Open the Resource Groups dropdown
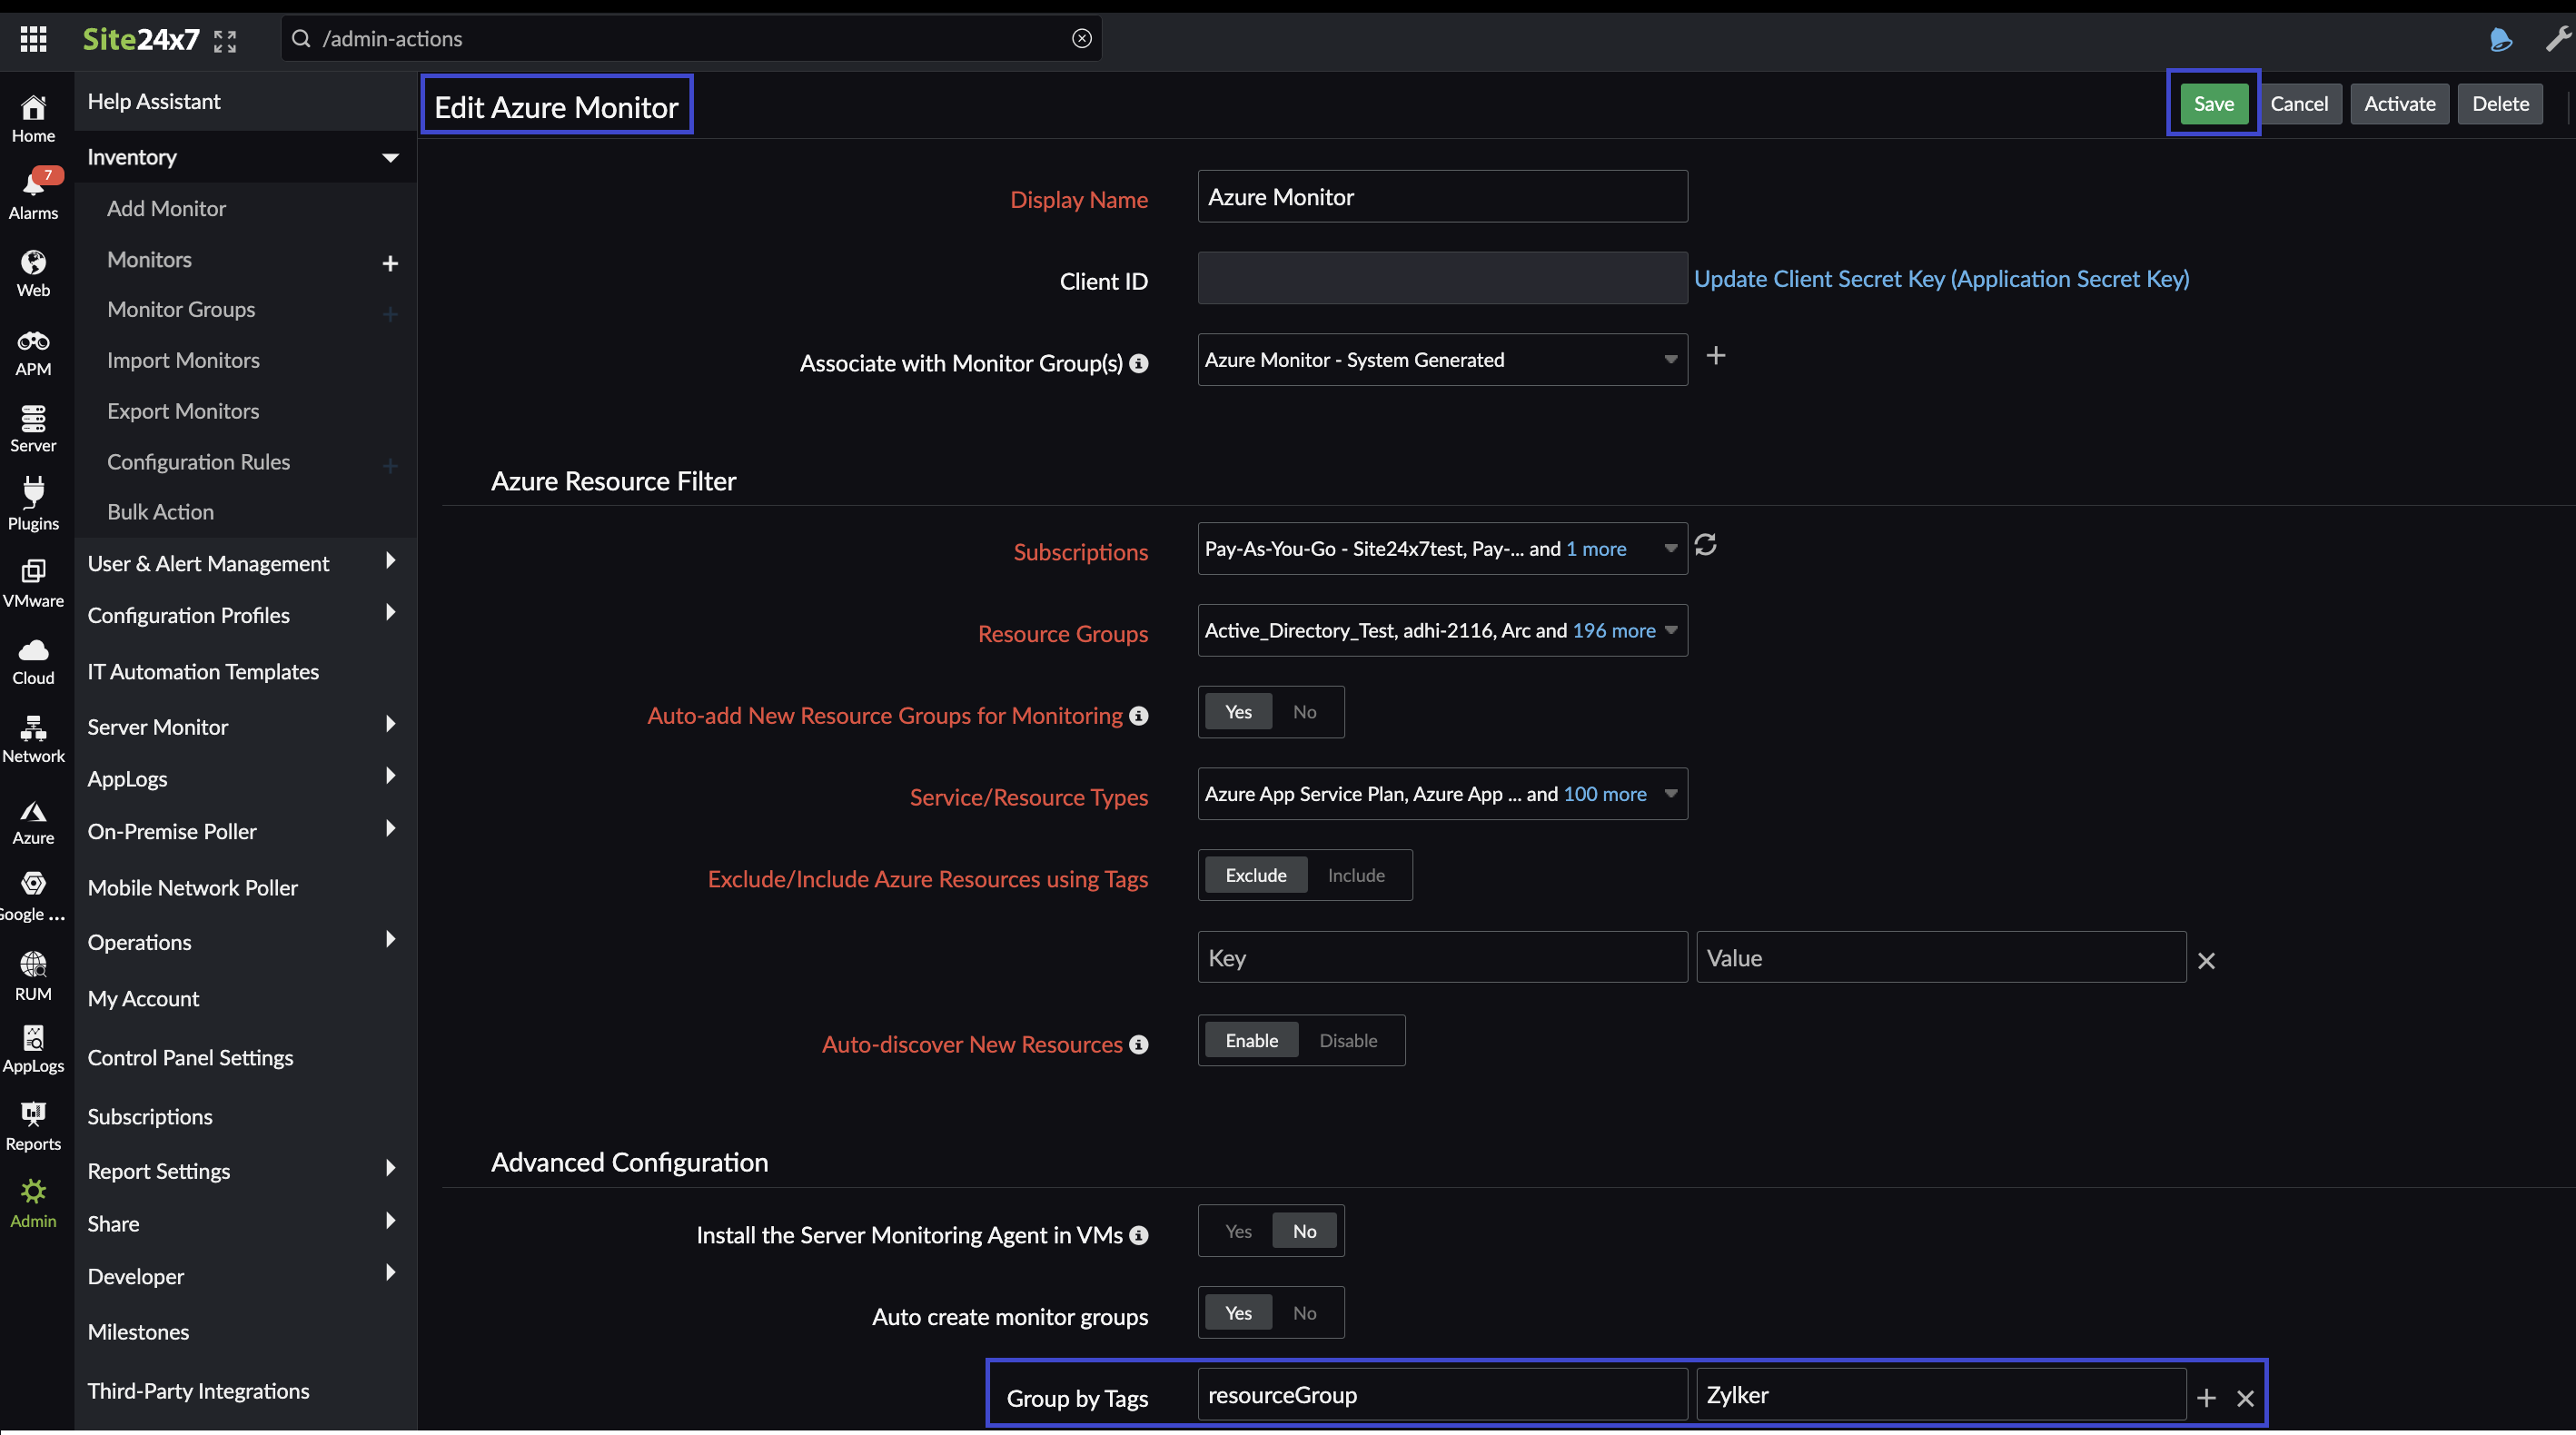Image resolution: width=2576 pixels, height=1435 pixels. point(1442,631)
